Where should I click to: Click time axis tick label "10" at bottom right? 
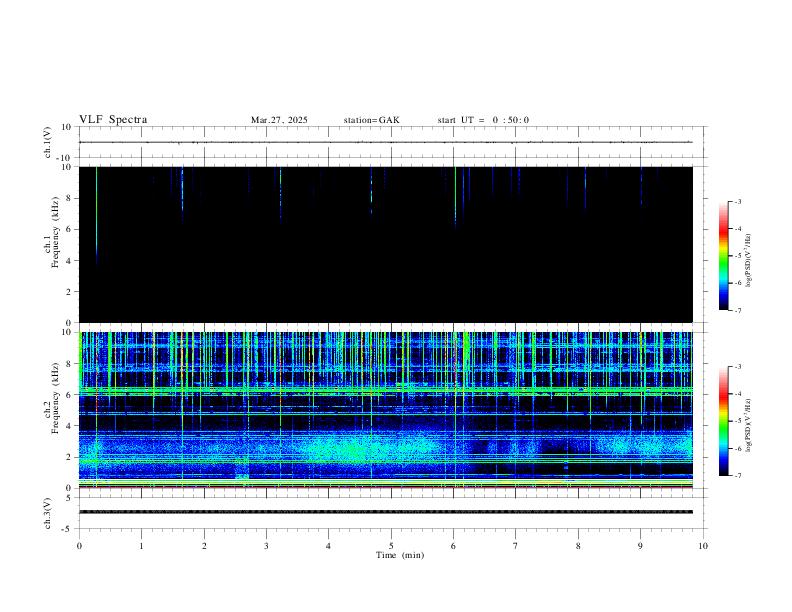(x=703, y=546)
